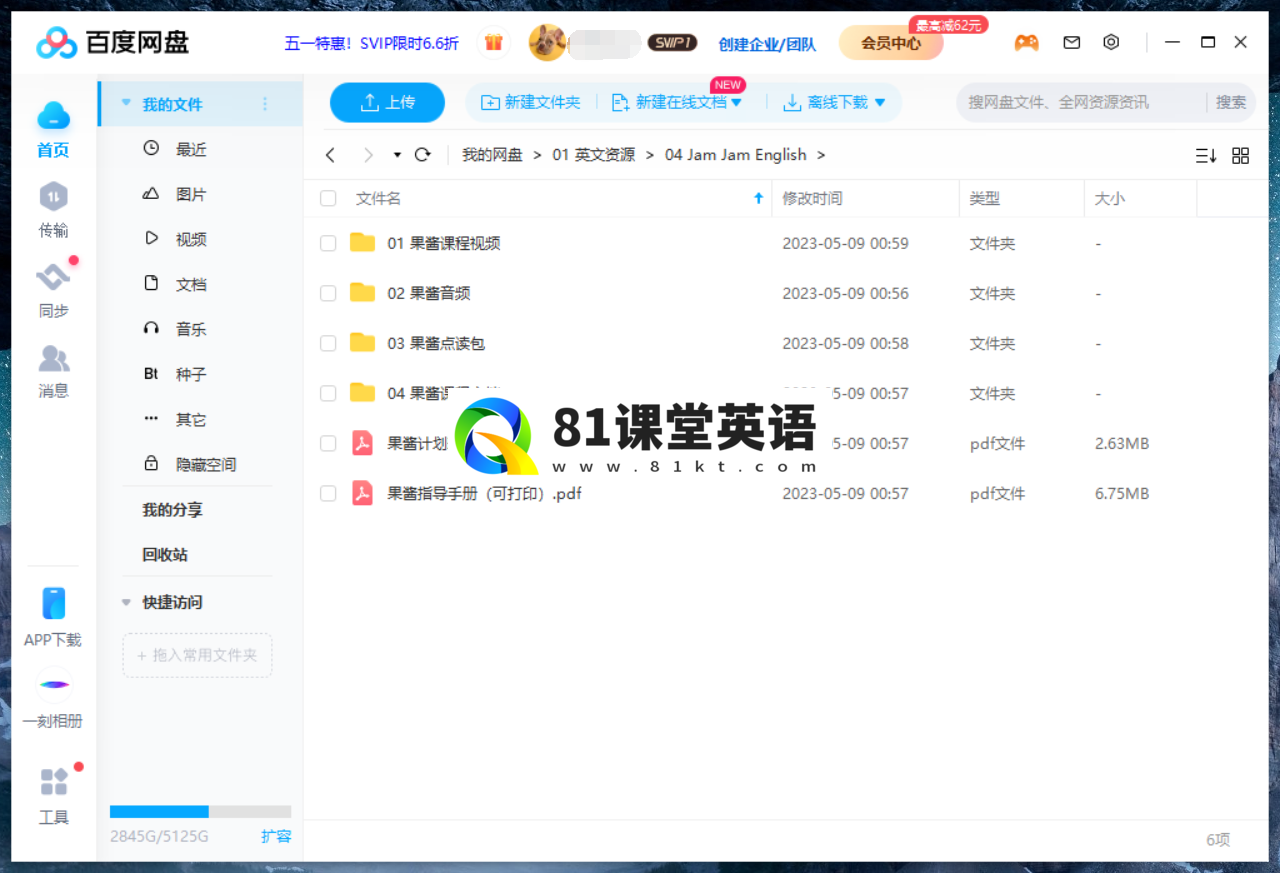The width and height of the screenshot is (1280, 873).
Task: Click the 新建文件夹 button
Action: (531, 102)
